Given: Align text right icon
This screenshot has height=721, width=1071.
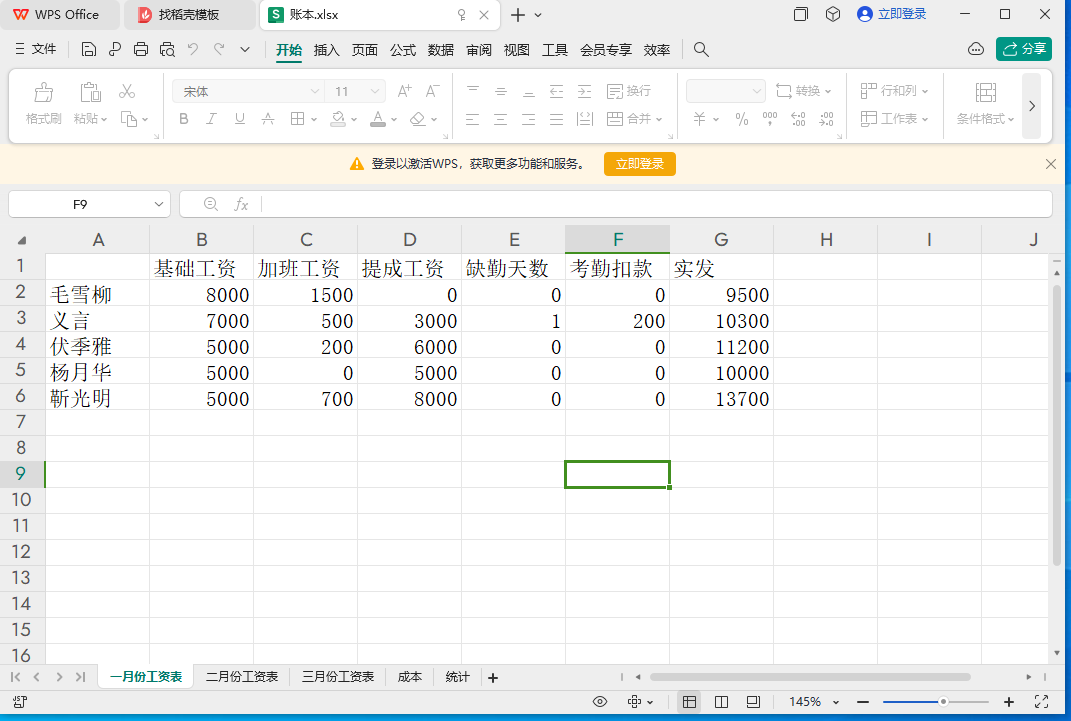Looking at the screenshot, I should [529, 119].
